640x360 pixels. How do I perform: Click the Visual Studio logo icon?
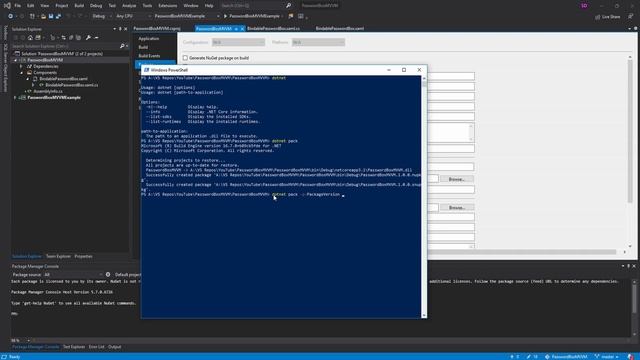coord(7,5)
